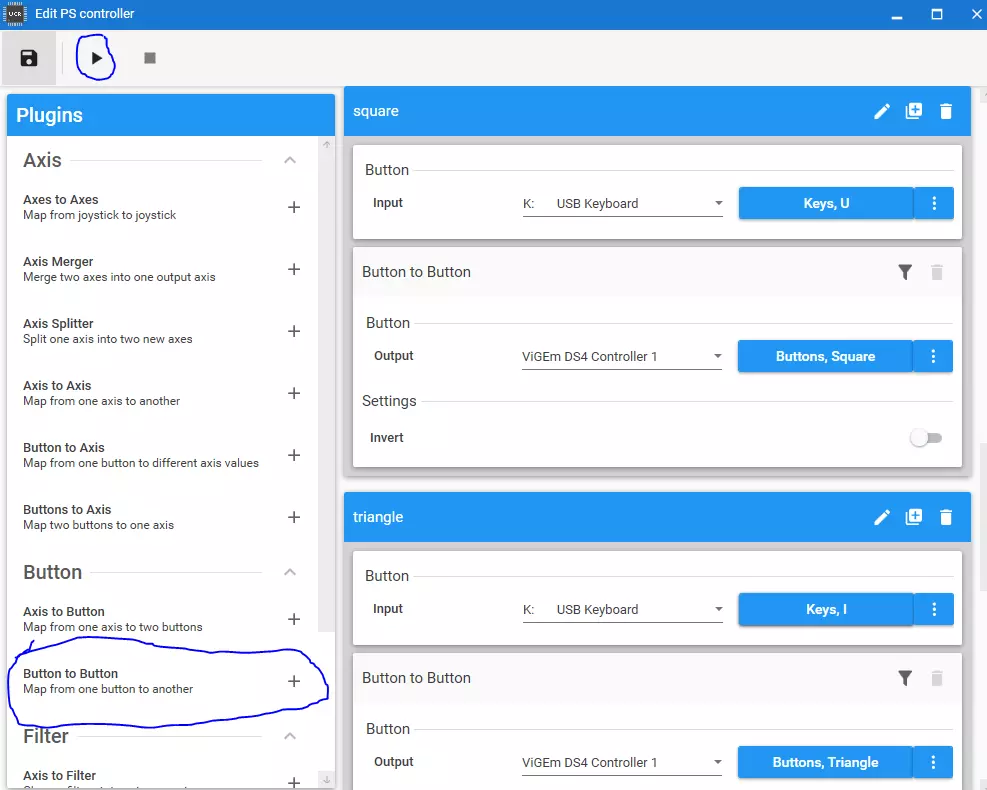Open square's USB Keyboard input device dropdown
The width and height of the screenshot is (987, 790).
[623, 203]
